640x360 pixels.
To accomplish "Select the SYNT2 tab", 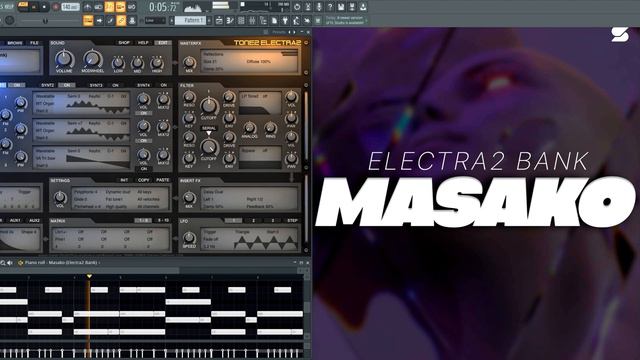I will click(48, 85).
